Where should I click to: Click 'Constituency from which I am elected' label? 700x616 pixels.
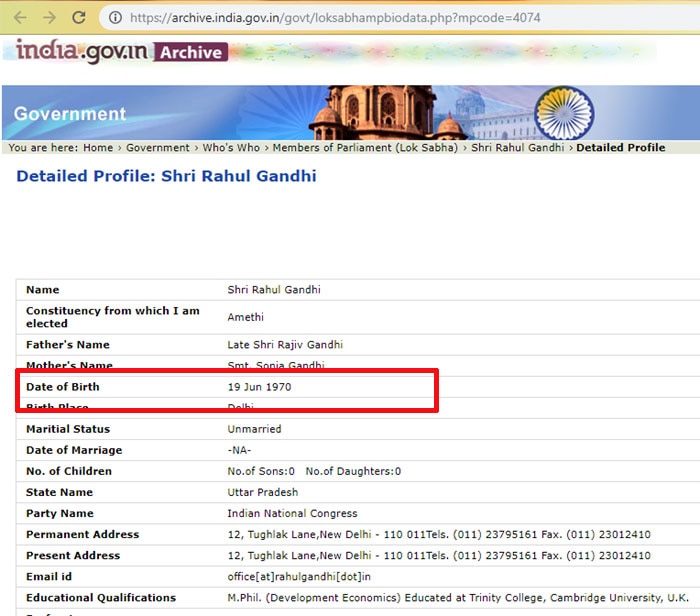pyautogui.click(x=113, y=317)
